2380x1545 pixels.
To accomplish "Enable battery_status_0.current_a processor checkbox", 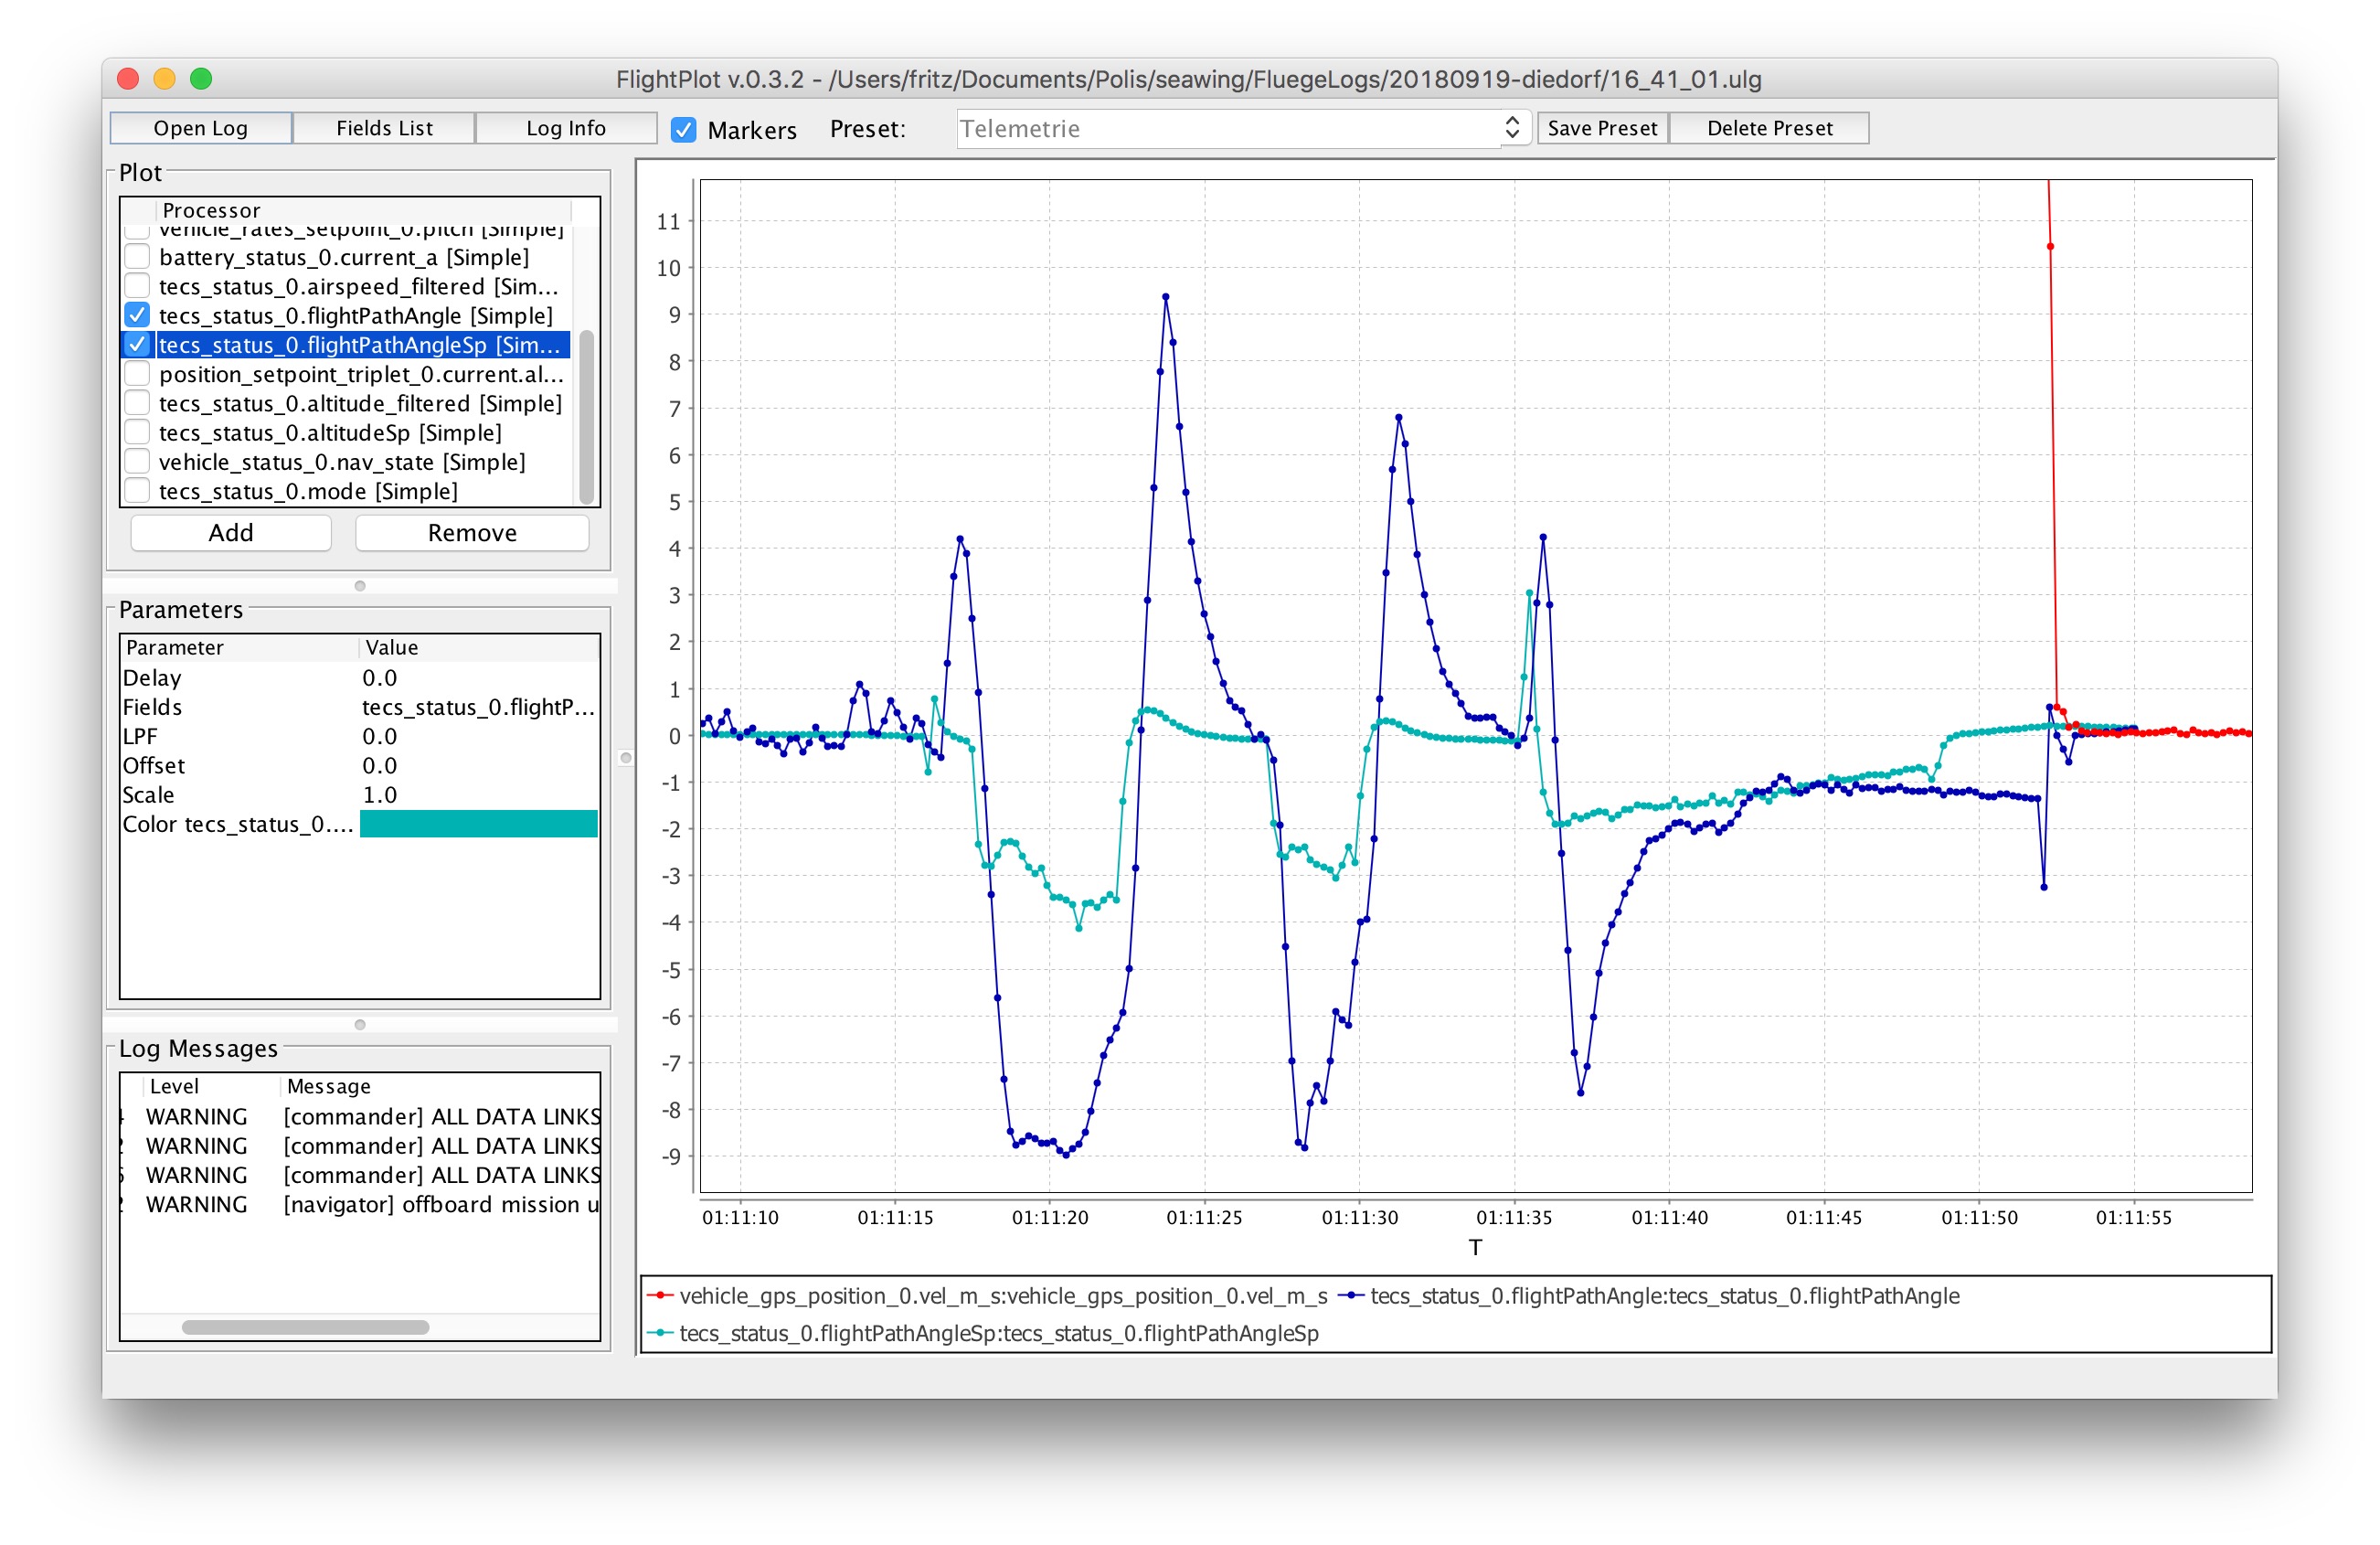I will (138, 257).
